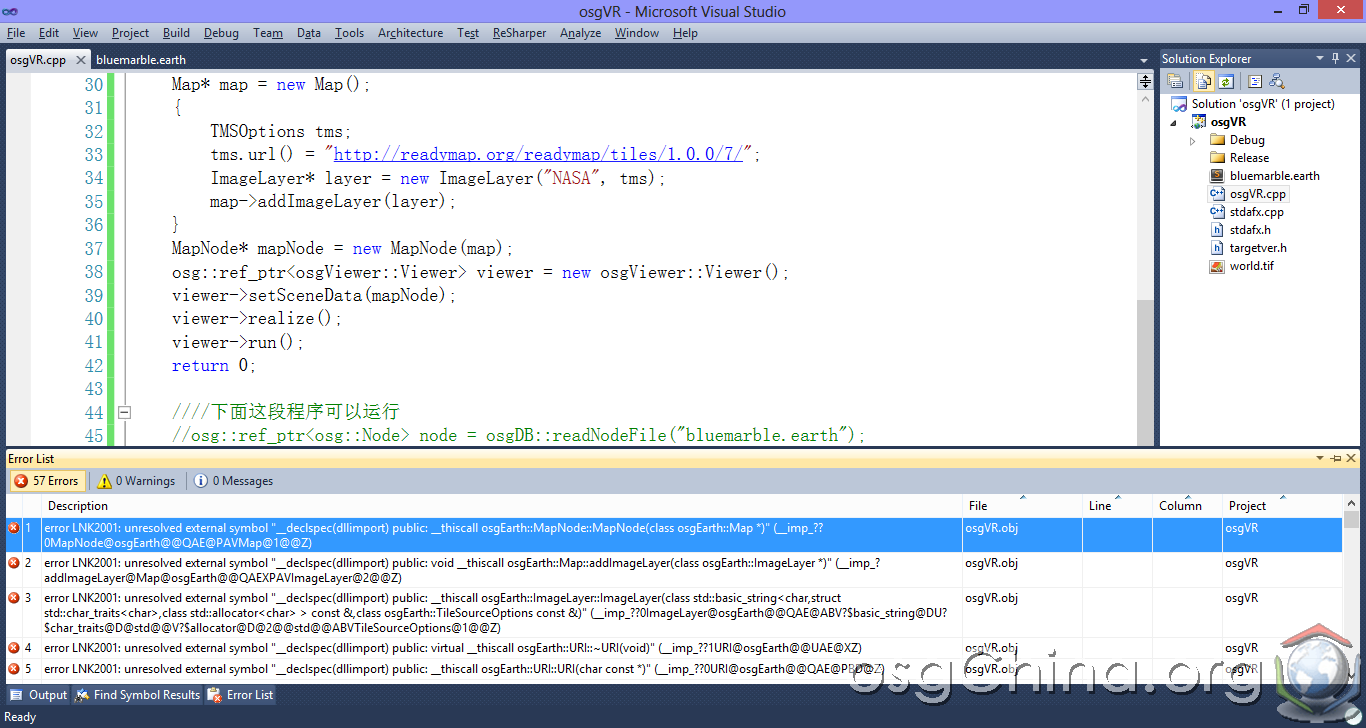Click the stdafx.cpp C++ file icon
1366x728 pixels.
(1217, 212)
